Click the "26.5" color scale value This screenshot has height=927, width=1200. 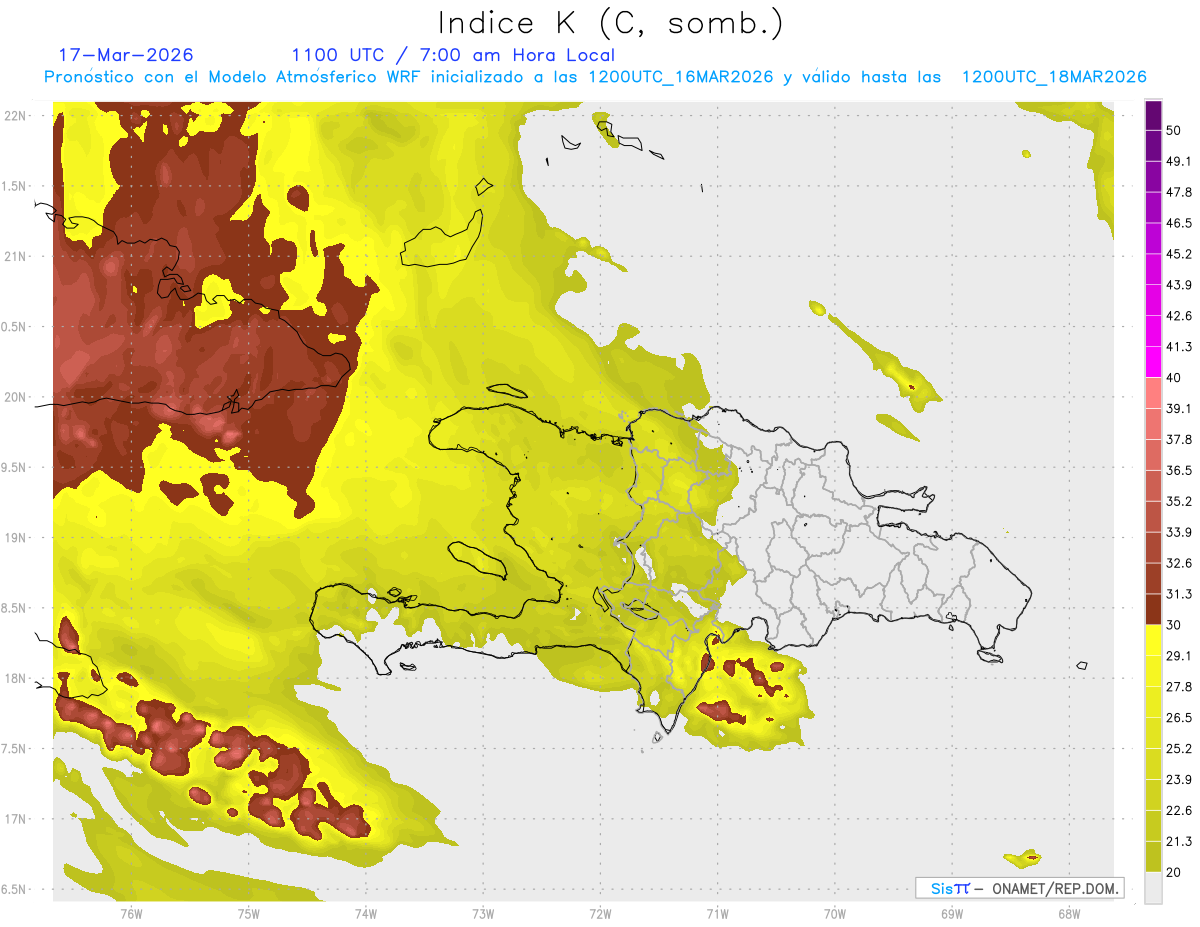pos(1179,718)
